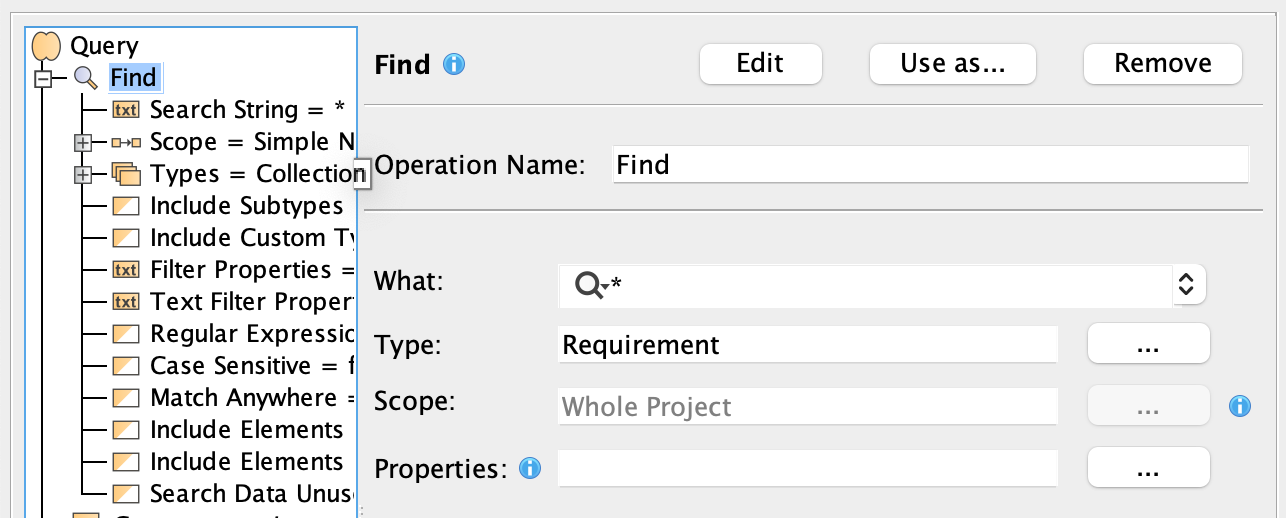This screenshot has width=1286, height=518.
Task: Expand the Scope node in tree
Action: click(84, 142)
